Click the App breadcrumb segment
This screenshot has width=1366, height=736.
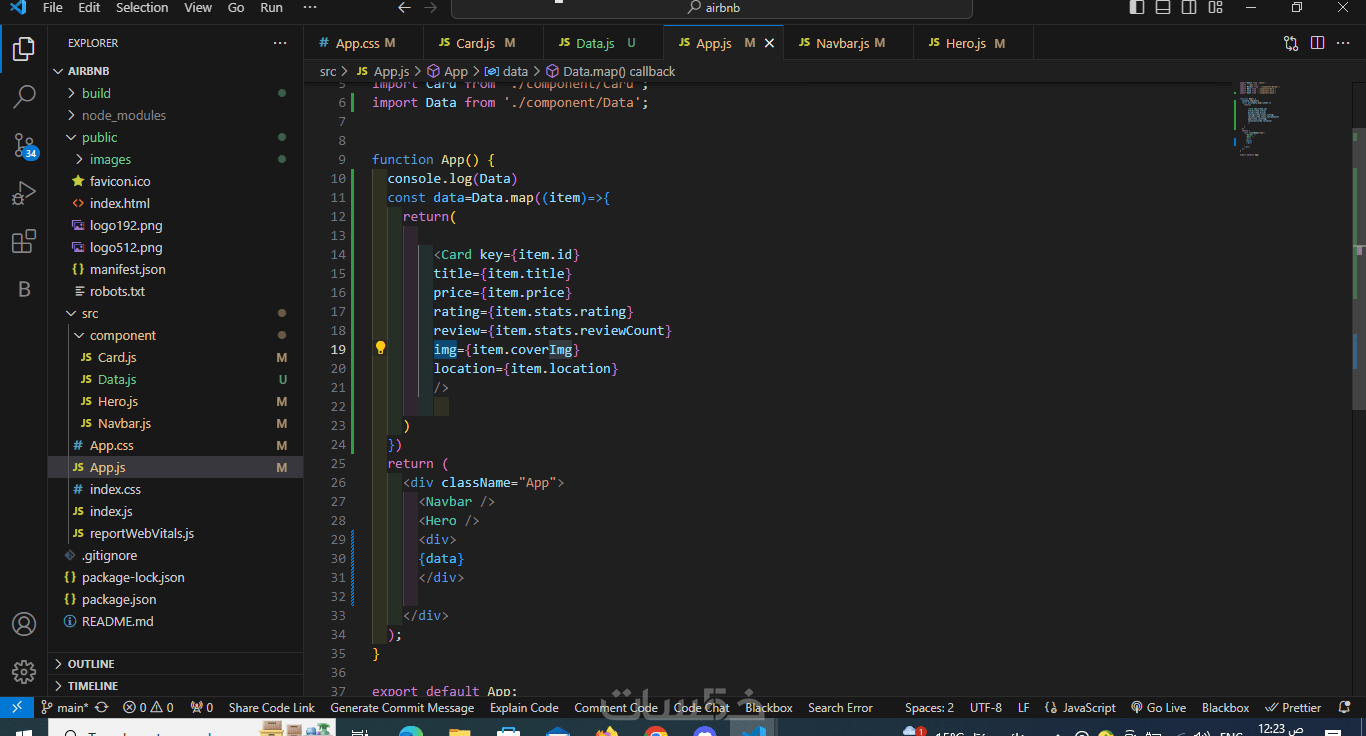pos(448,71)
